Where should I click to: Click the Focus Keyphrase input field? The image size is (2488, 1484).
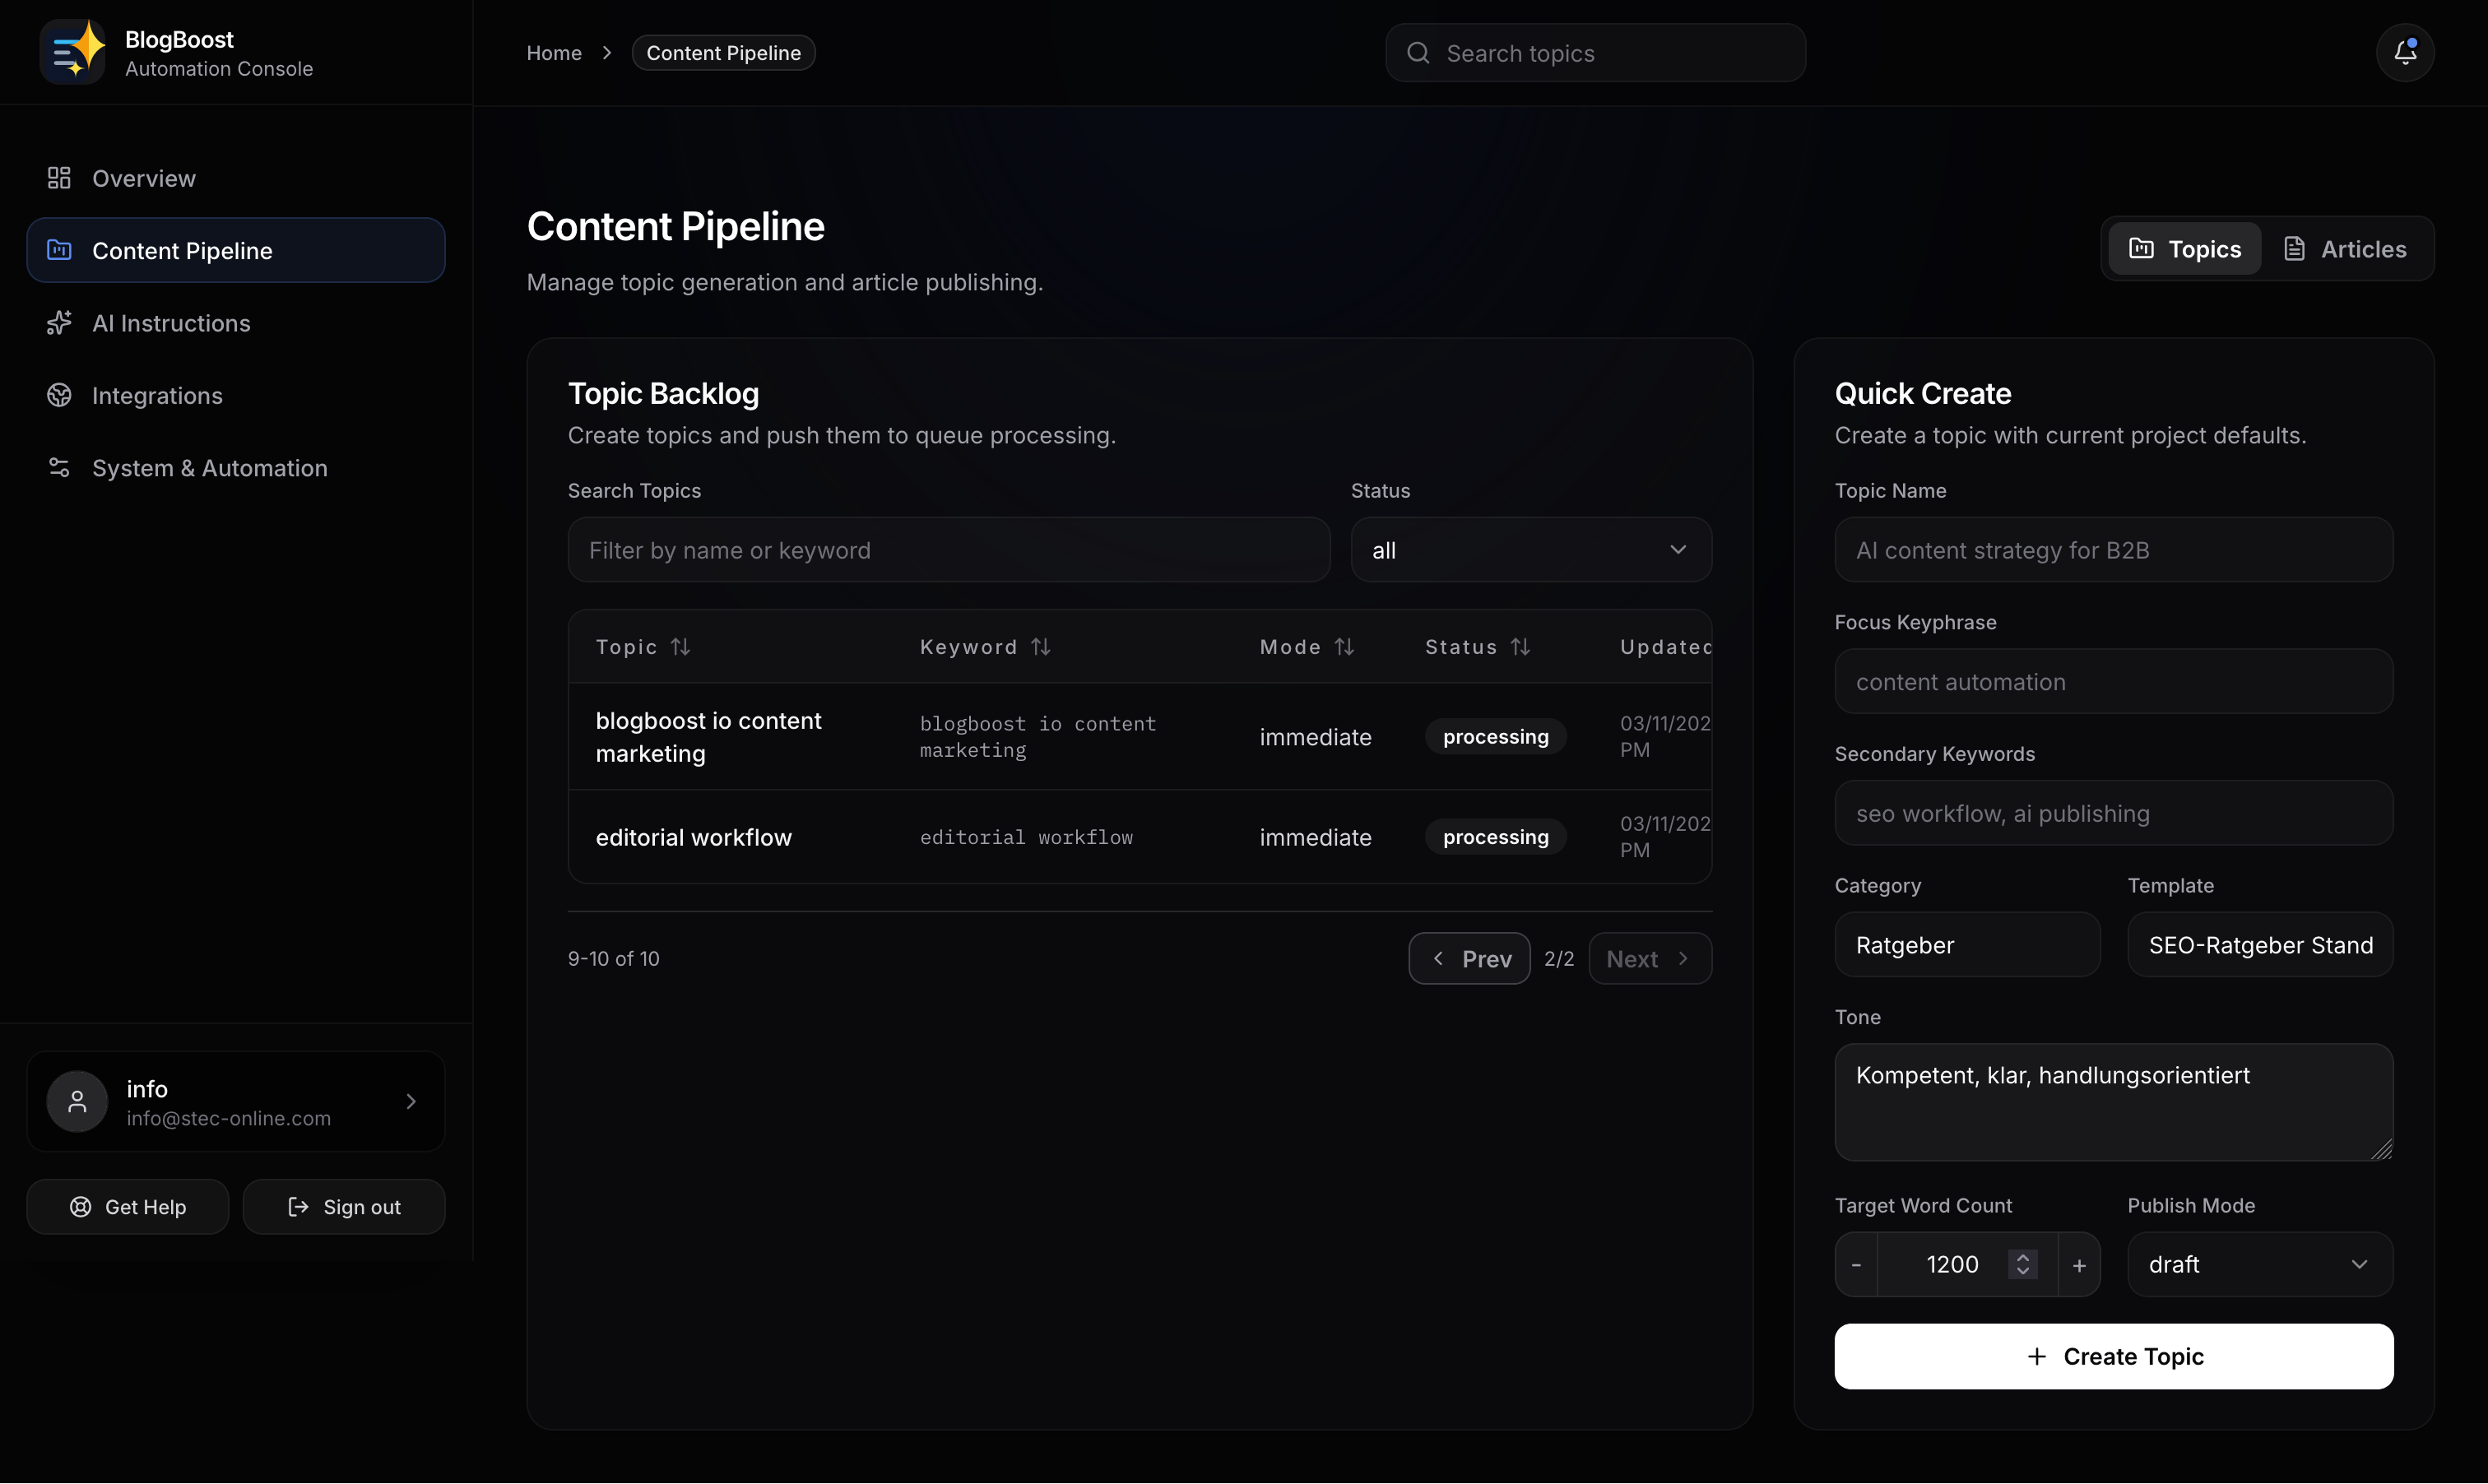coord(2112,681)
